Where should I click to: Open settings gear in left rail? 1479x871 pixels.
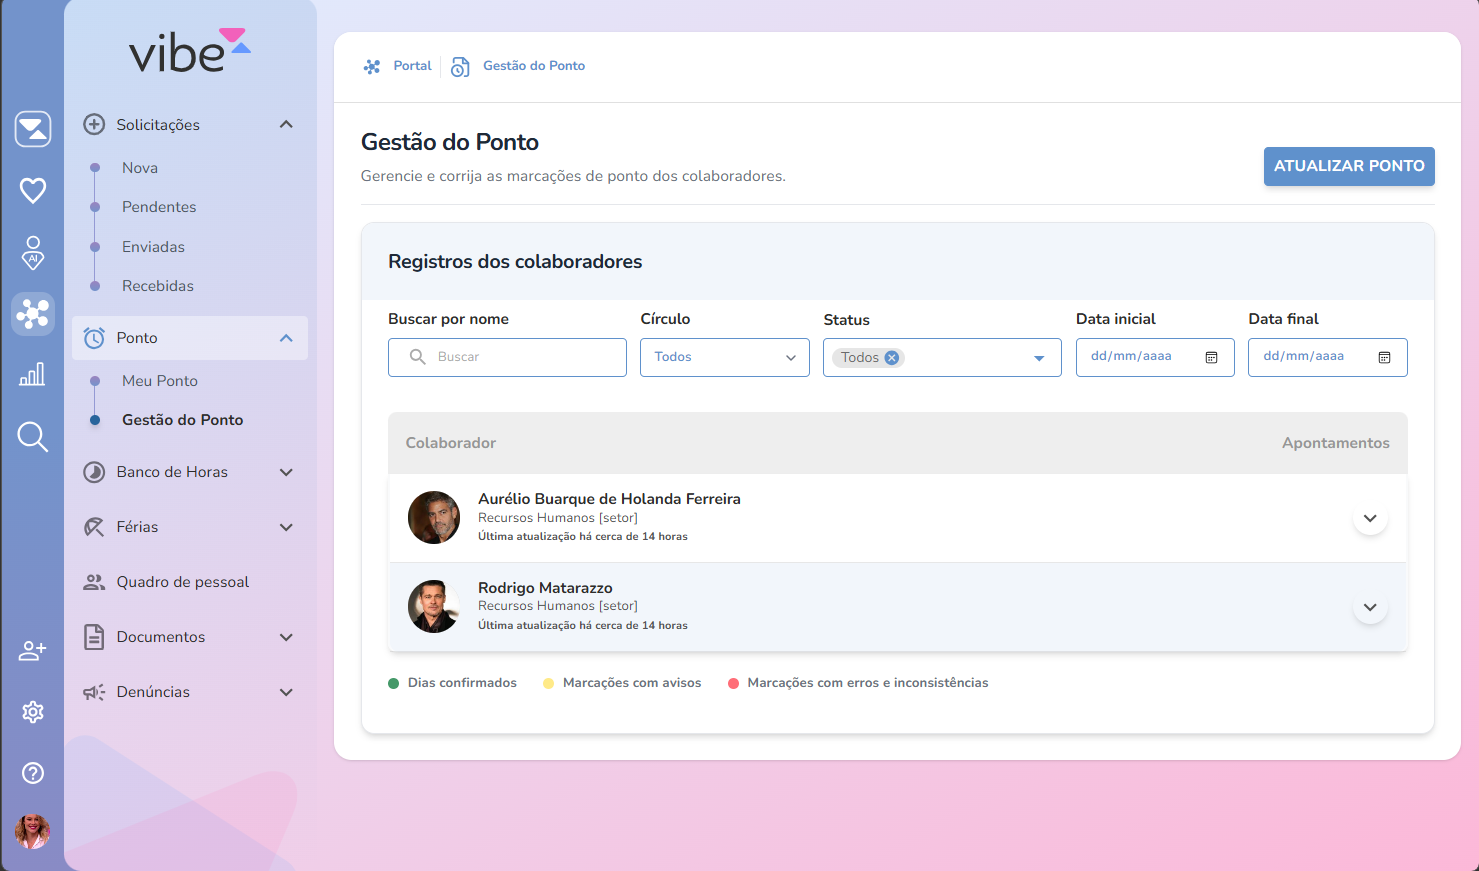33,712
